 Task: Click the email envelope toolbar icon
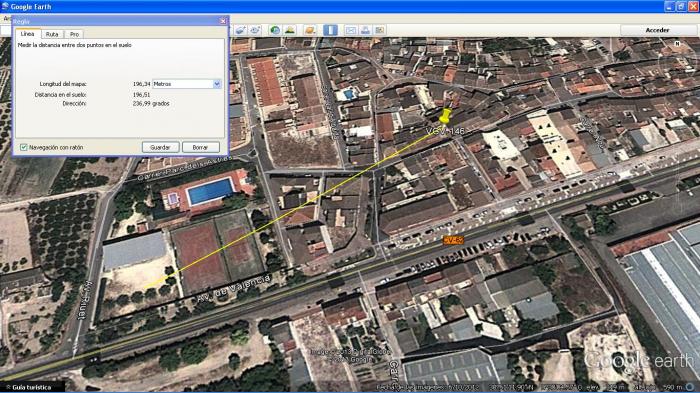pos(351,30)
